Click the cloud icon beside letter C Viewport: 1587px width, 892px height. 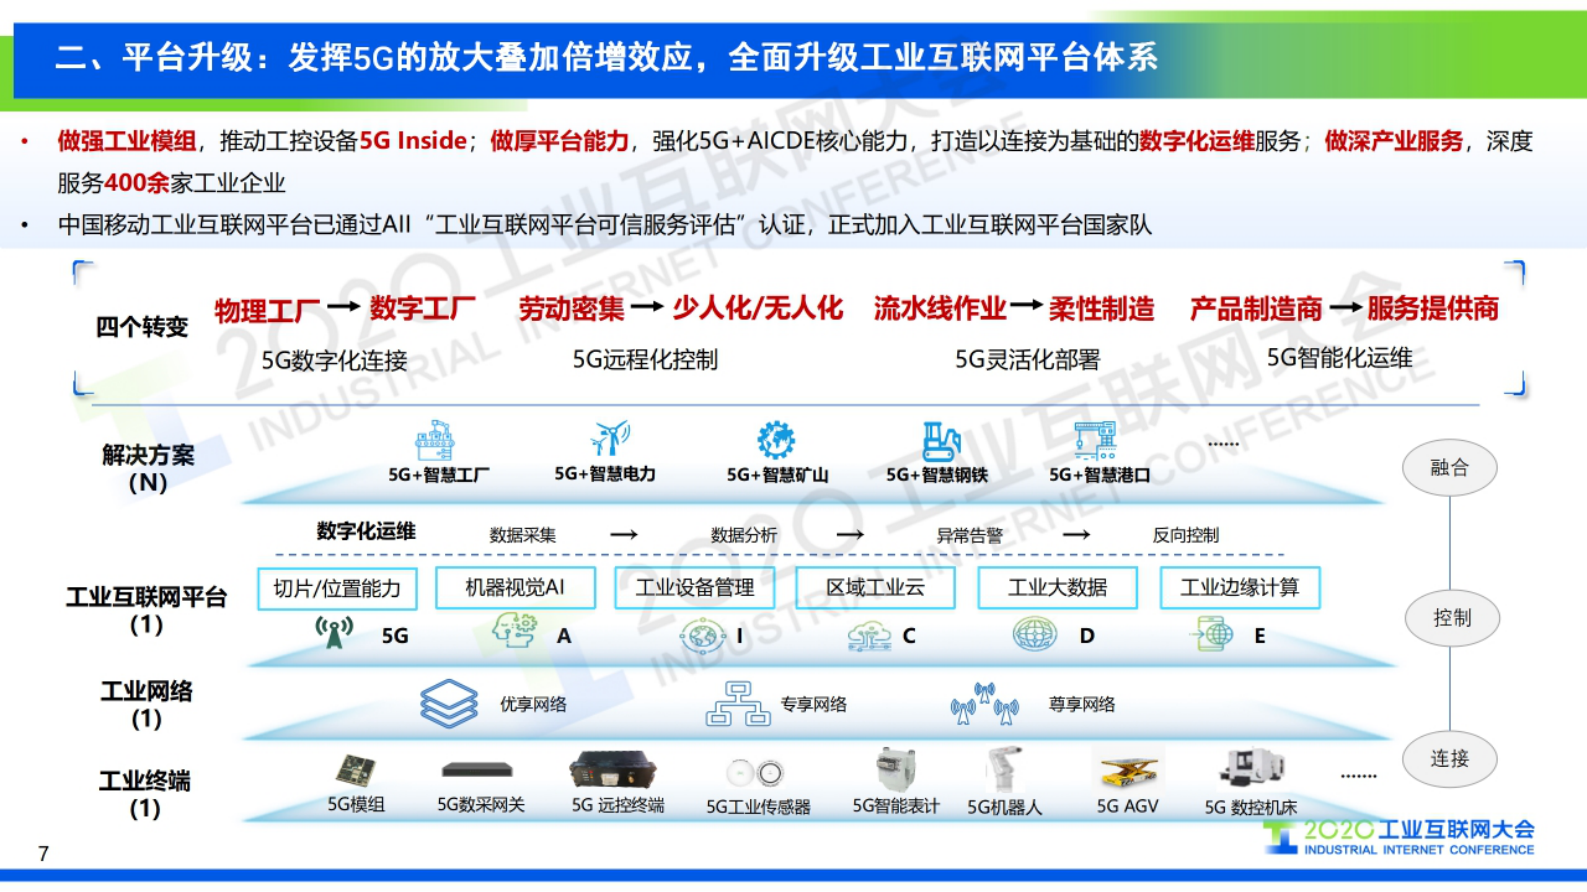pyautogui.click(x=869, y=636)
